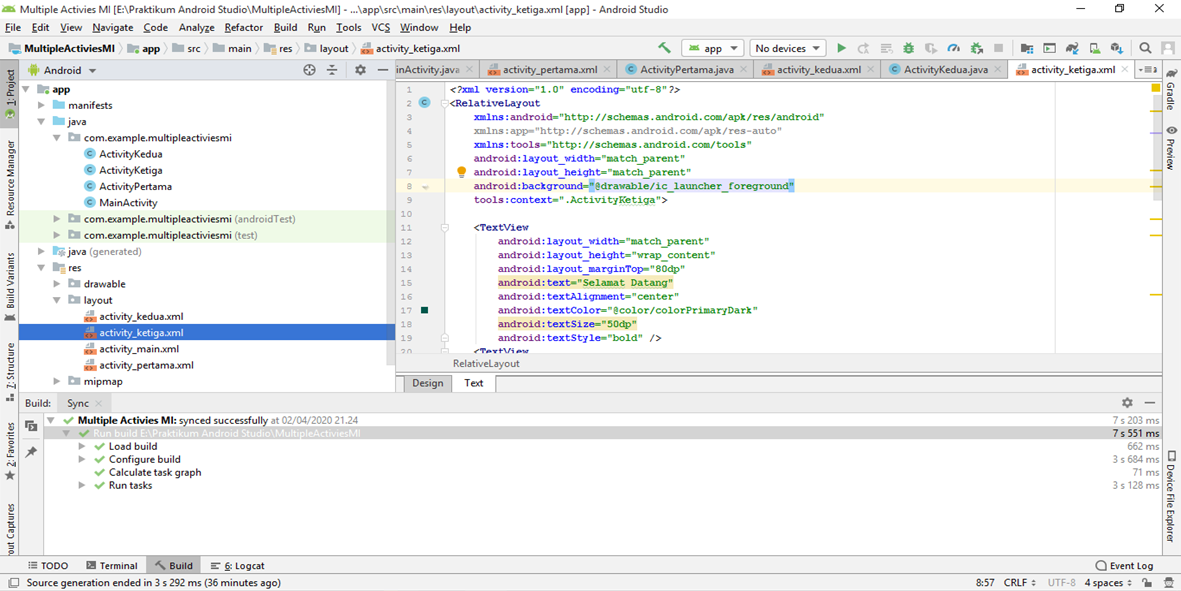Click the Stop square icon in toolbar
This screenshot has width=1181, height=591.
[x=999, y=48]
